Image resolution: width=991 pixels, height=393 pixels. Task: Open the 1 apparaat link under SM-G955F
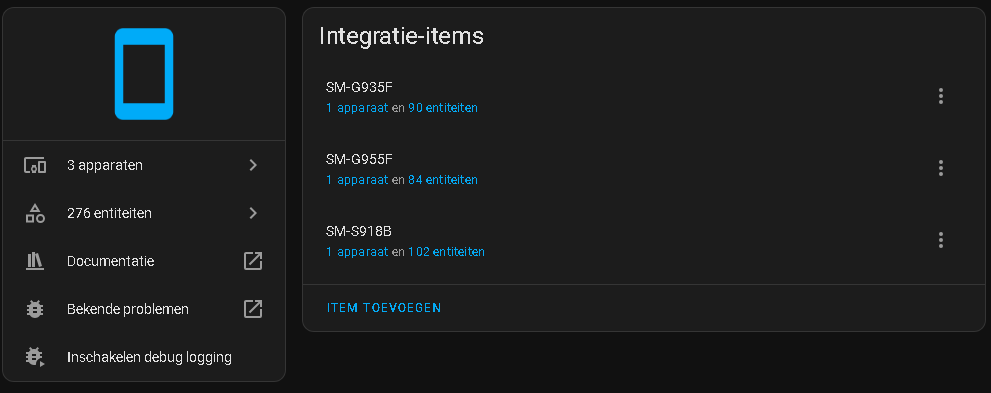357,180
